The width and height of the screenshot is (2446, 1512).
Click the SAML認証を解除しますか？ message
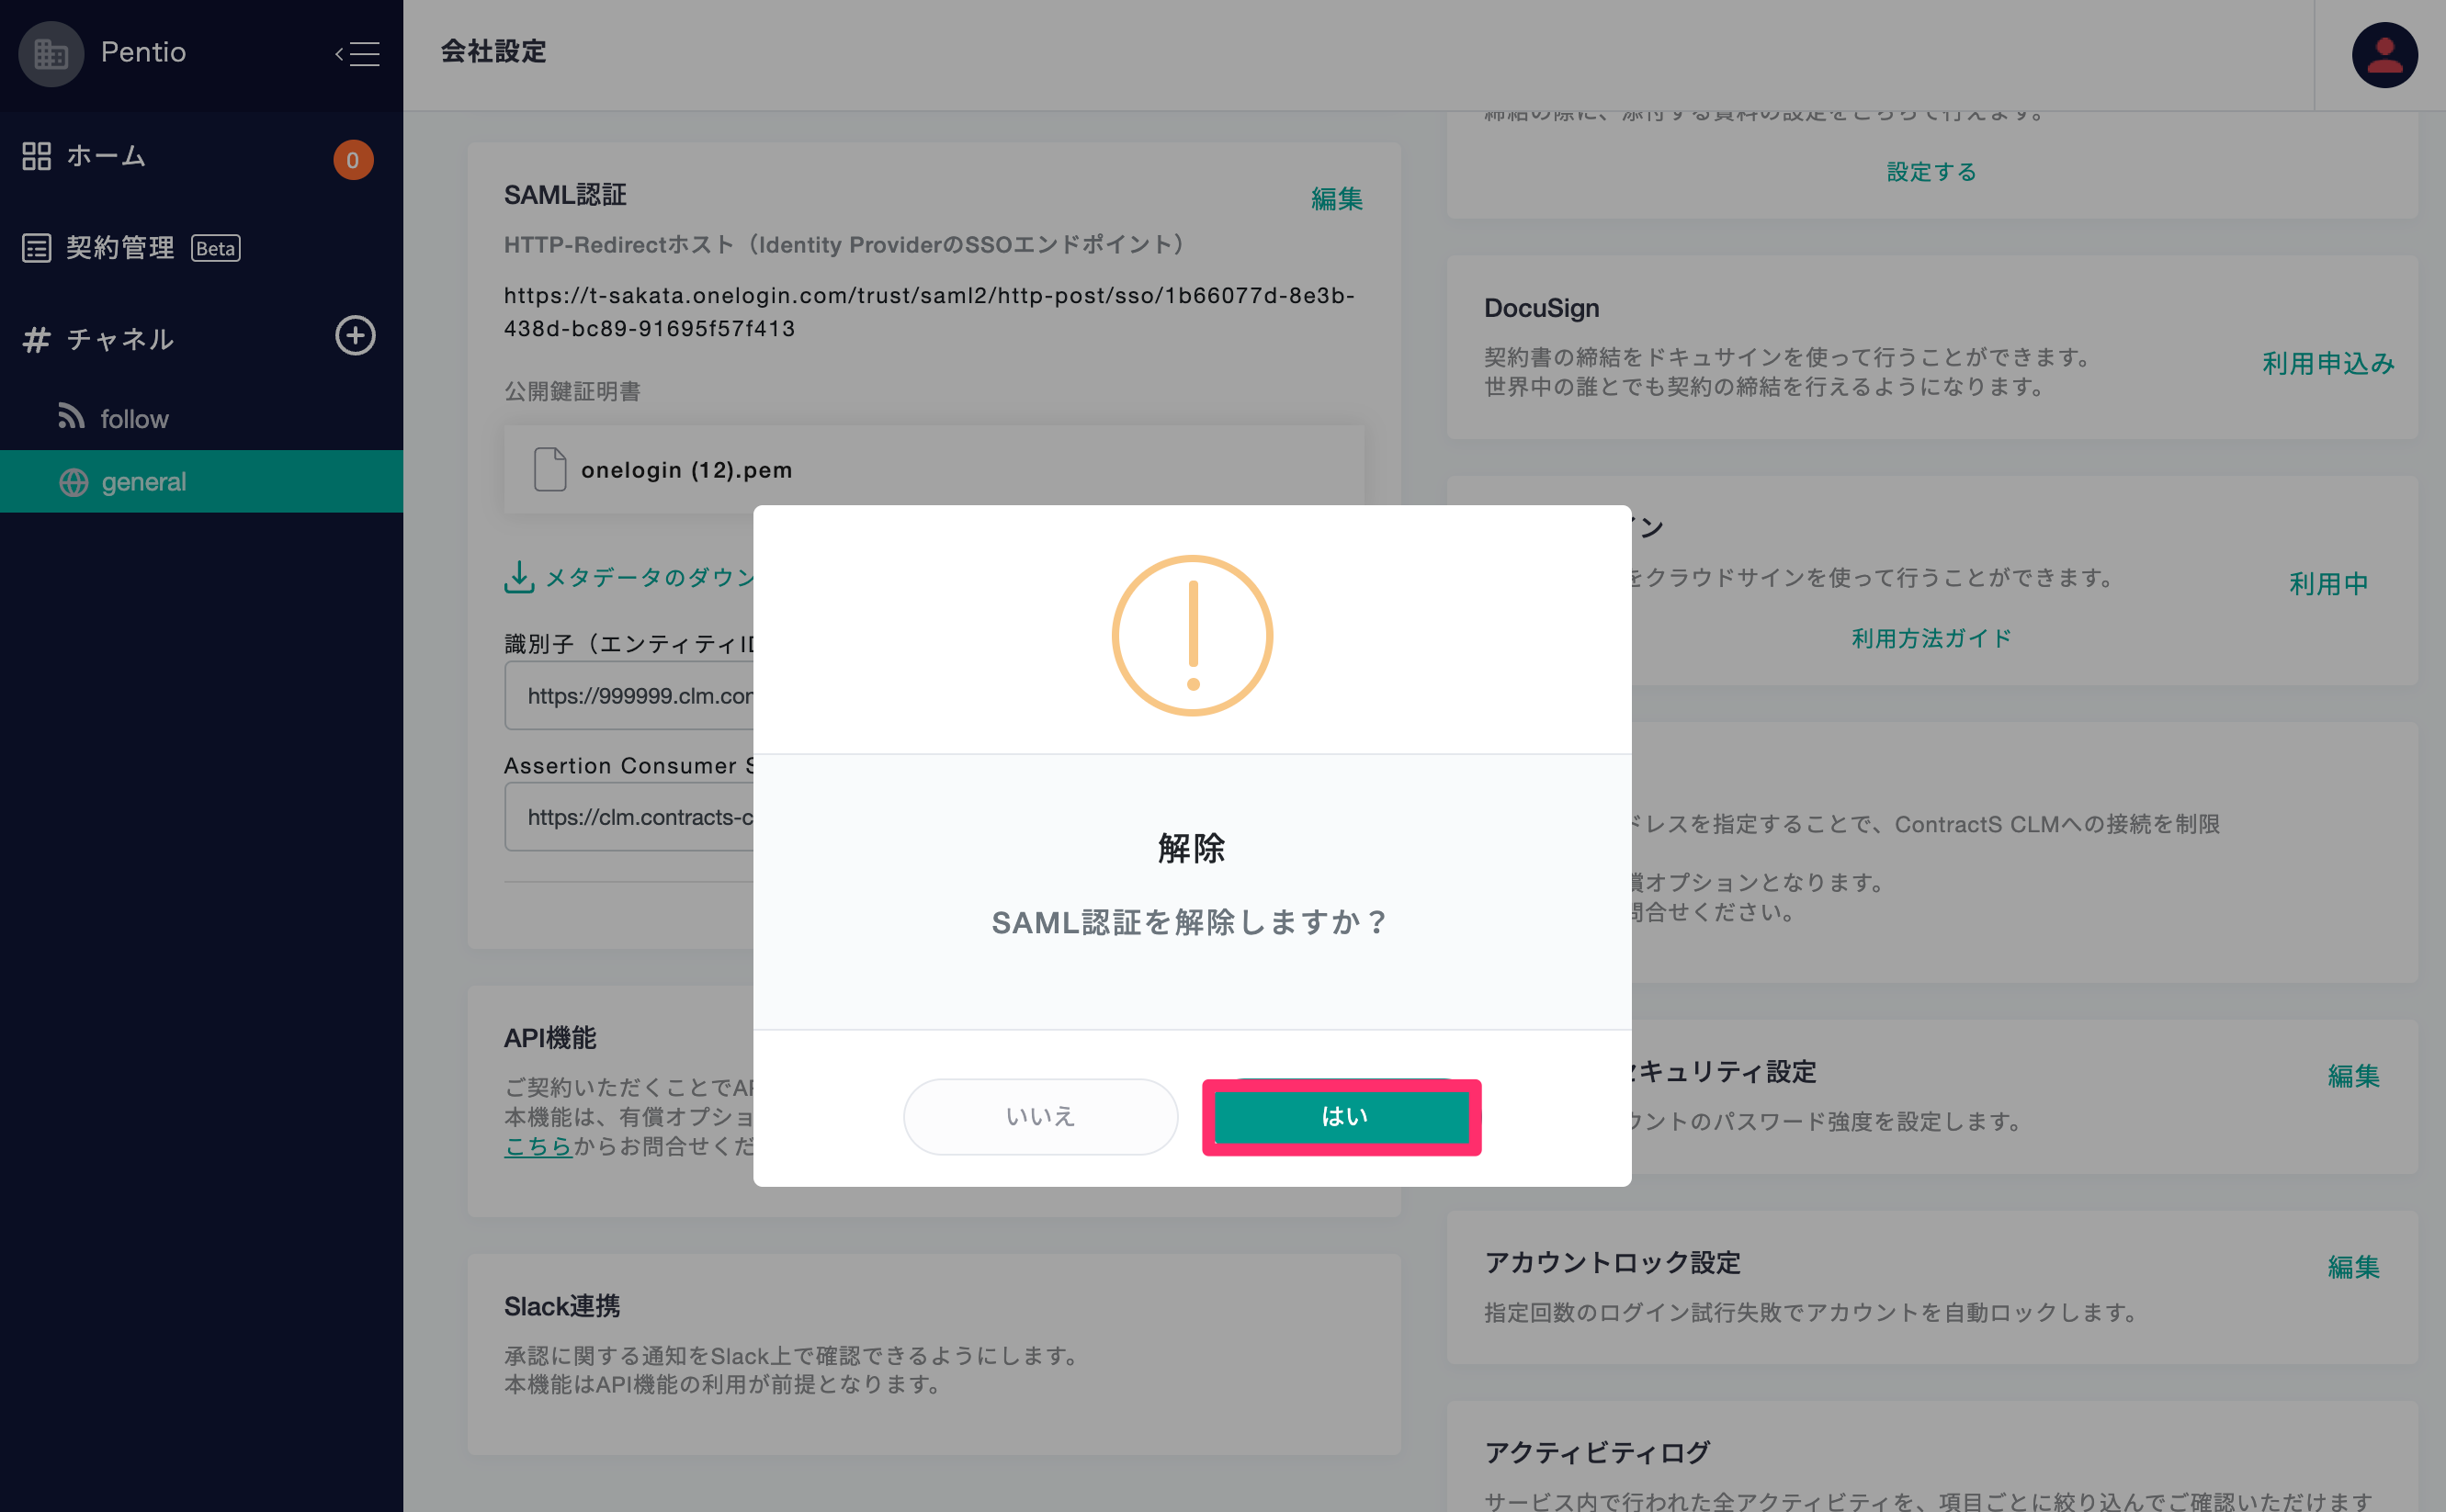point(1191,922)
